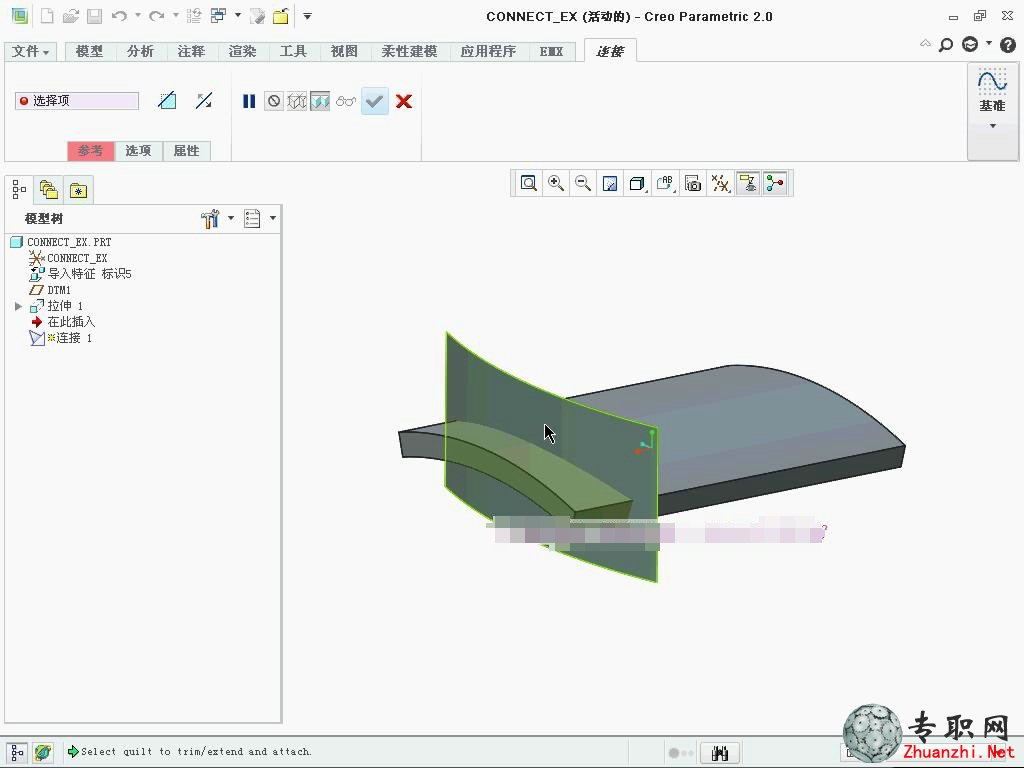Accept the feature with the green checkmark
1024x768 pixels.
tap(375, 101)
